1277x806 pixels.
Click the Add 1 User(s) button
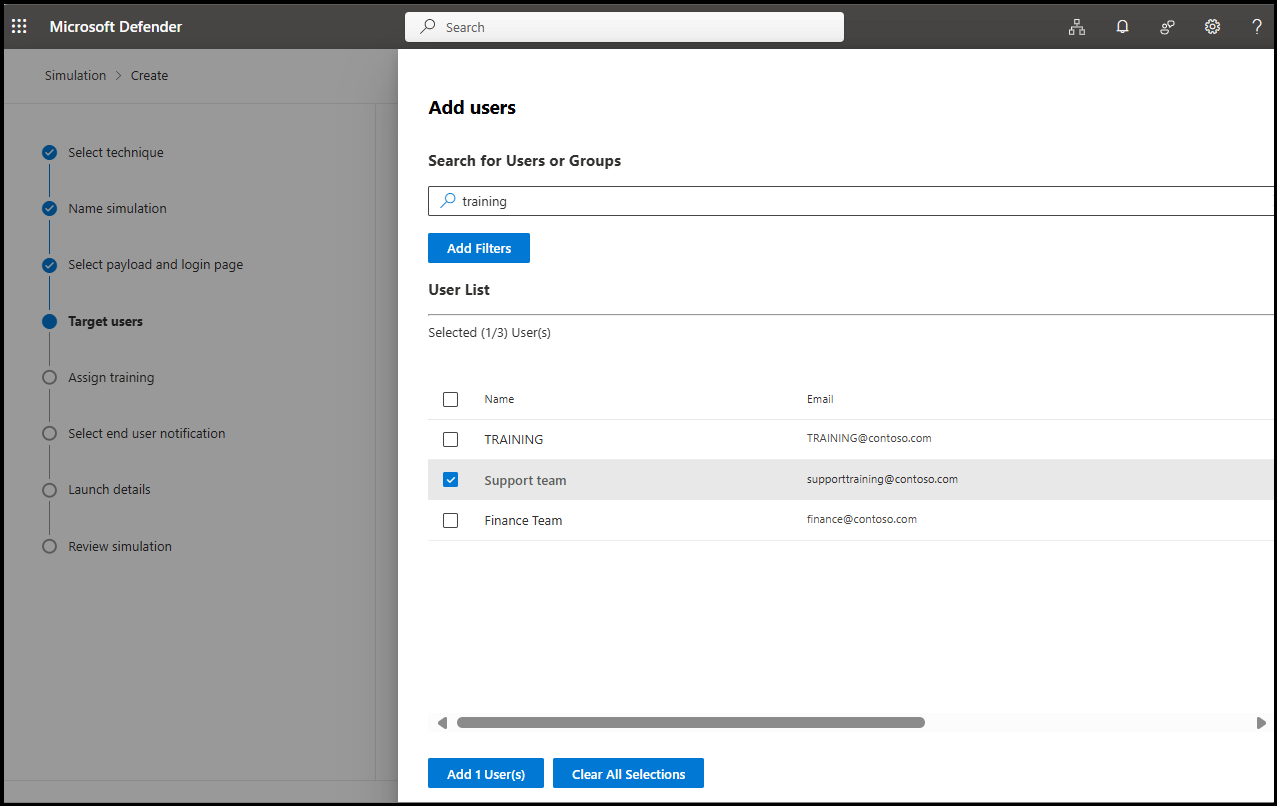click(x=485, y=774)
